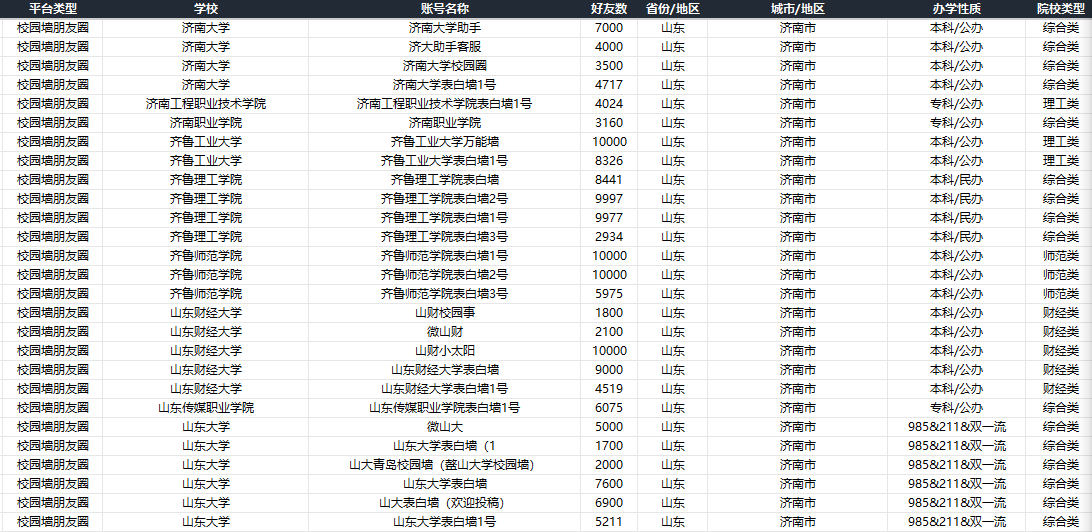
Task: Click the friend count cell showing 7000
Action: click(608, 28)
